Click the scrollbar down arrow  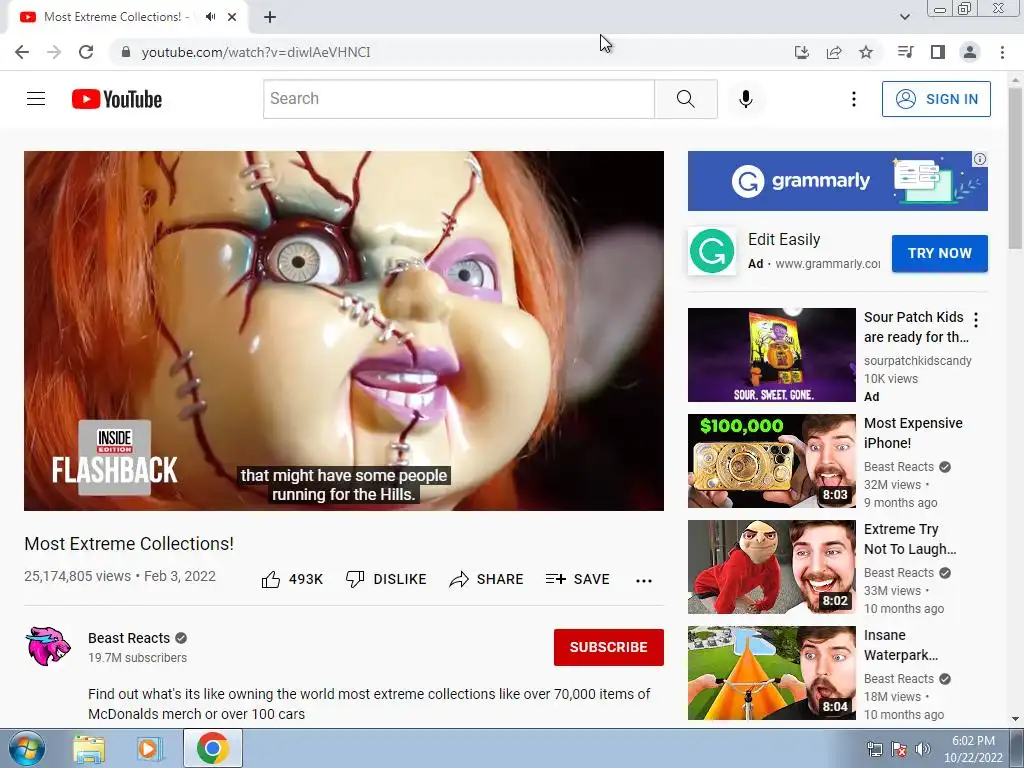[1016, 719]
